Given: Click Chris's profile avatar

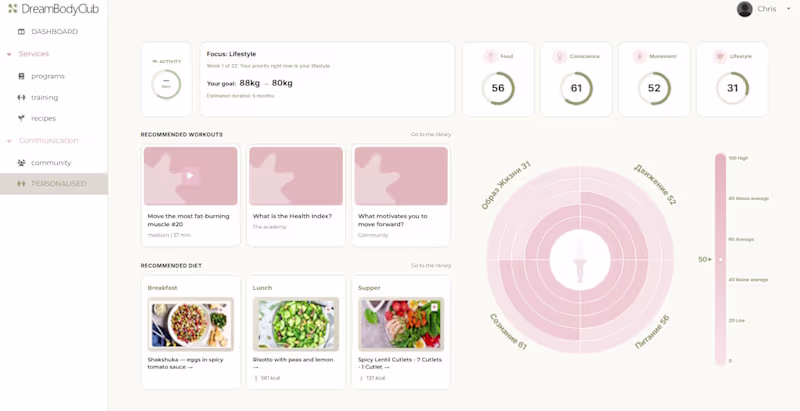Looking at the screenshot, I should [744, 9].
